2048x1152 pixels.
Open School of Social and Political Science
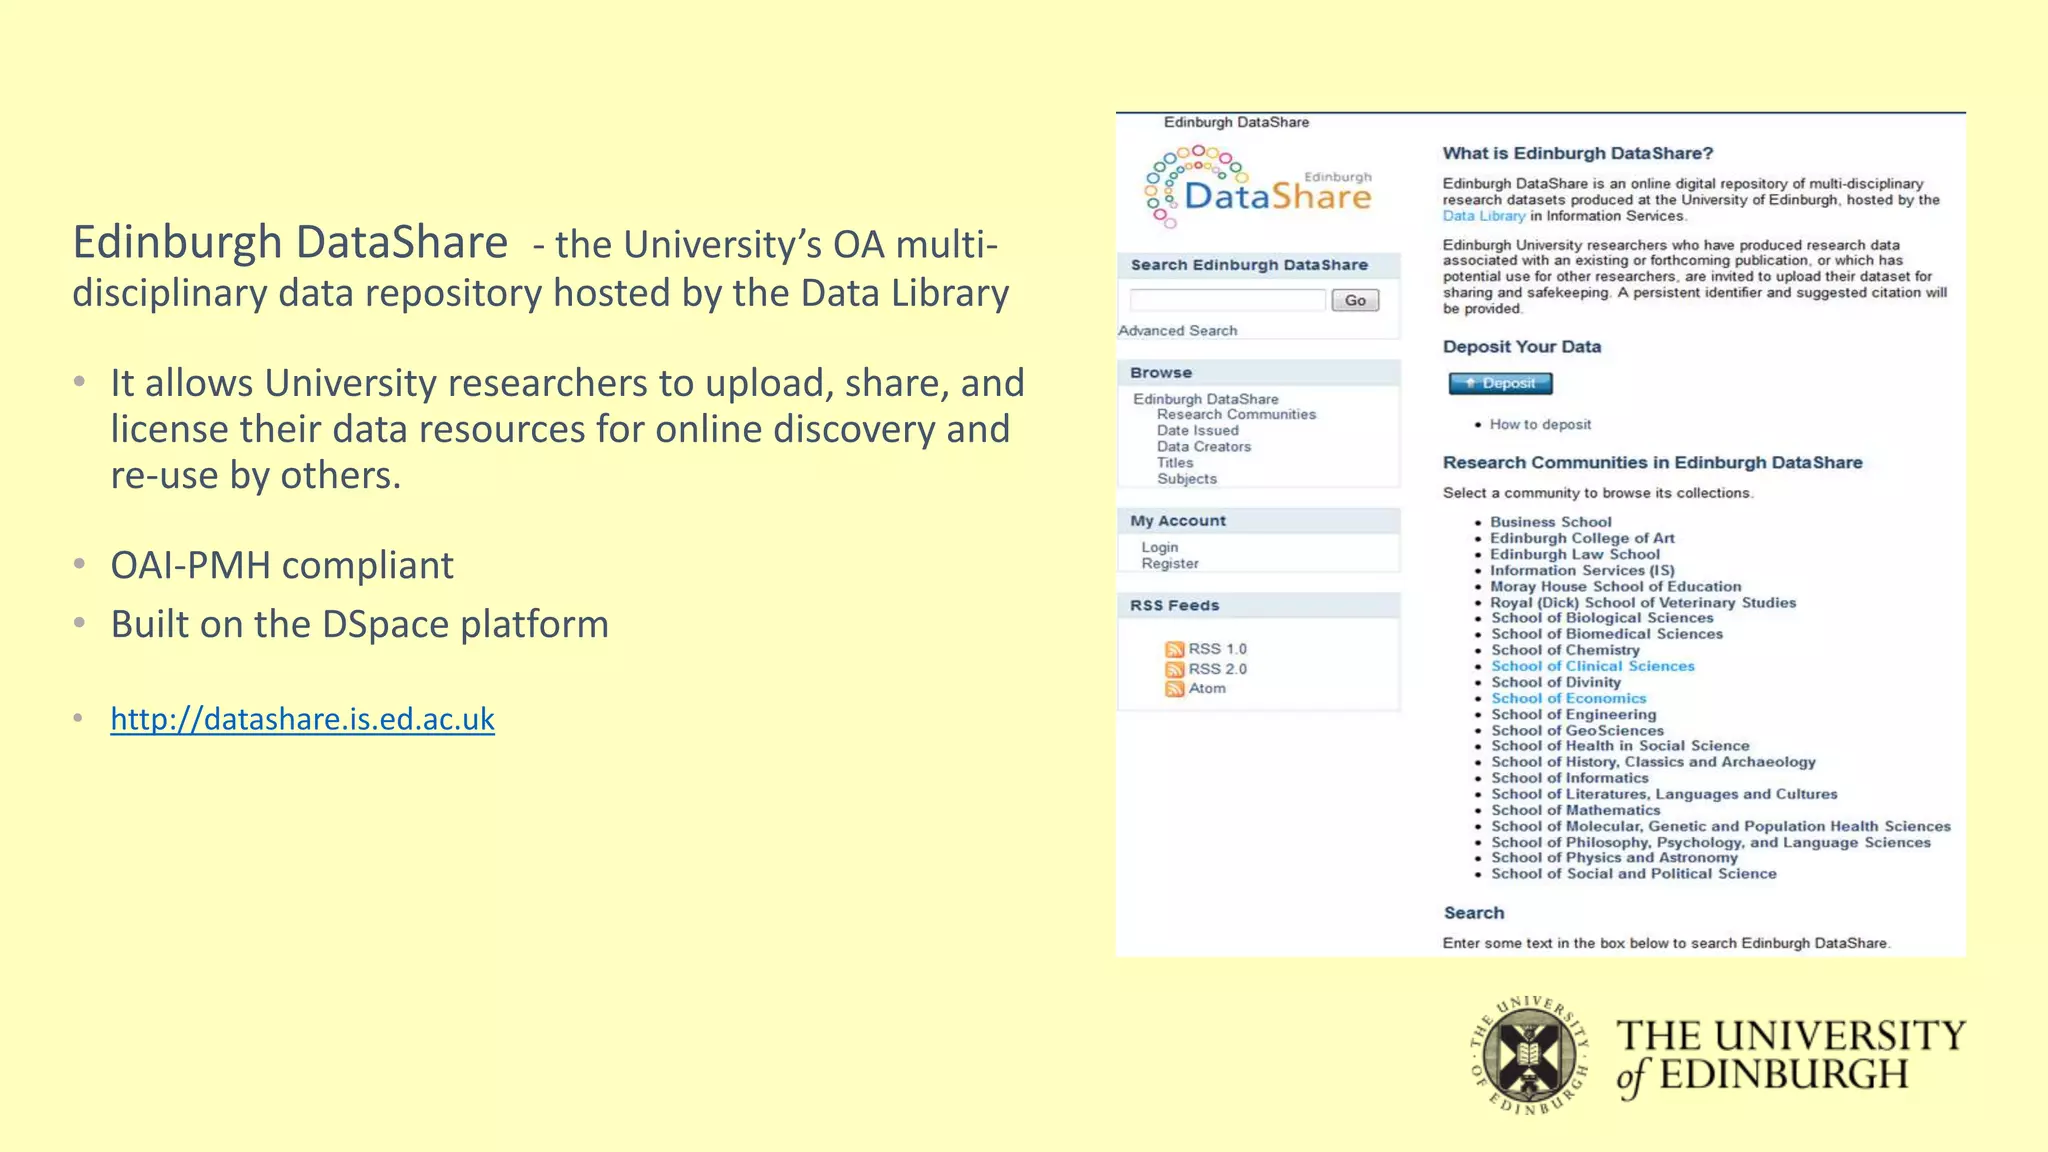1634,874
